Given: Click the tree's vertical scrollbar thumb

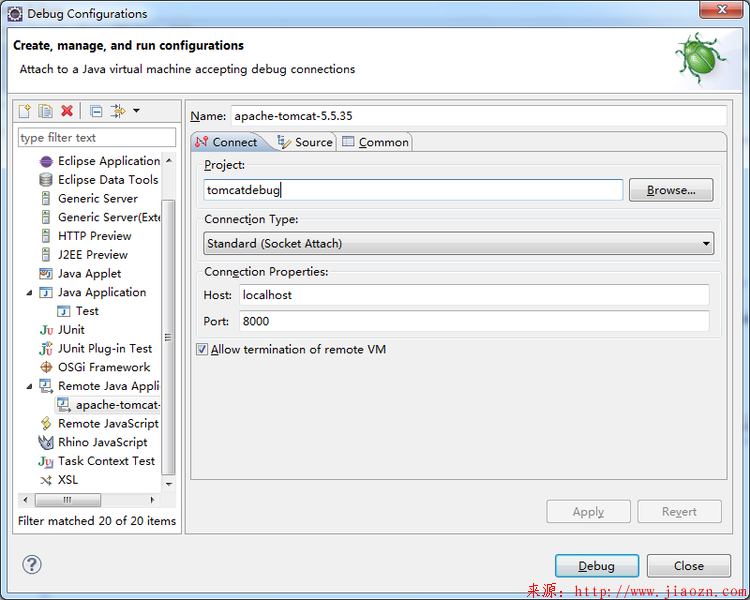Looking at the screenshot, I should 168,337.
